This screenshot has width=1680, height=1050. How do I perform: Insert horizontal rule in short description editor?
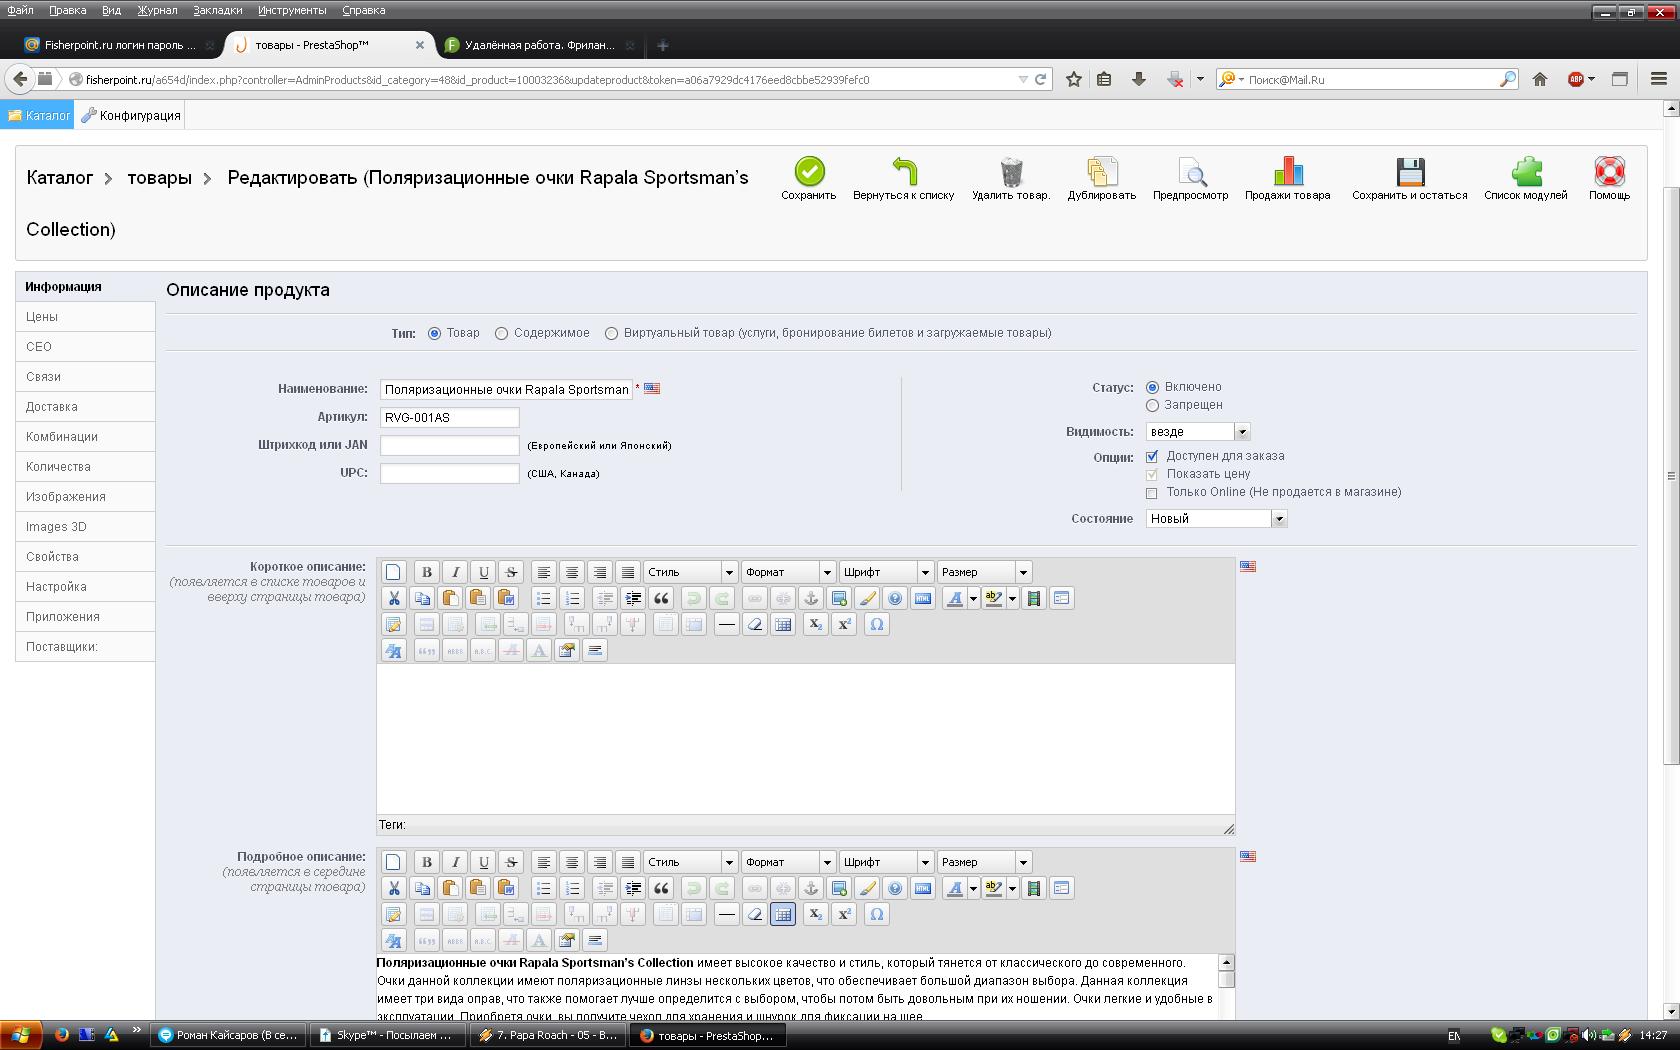pos(727,624)
